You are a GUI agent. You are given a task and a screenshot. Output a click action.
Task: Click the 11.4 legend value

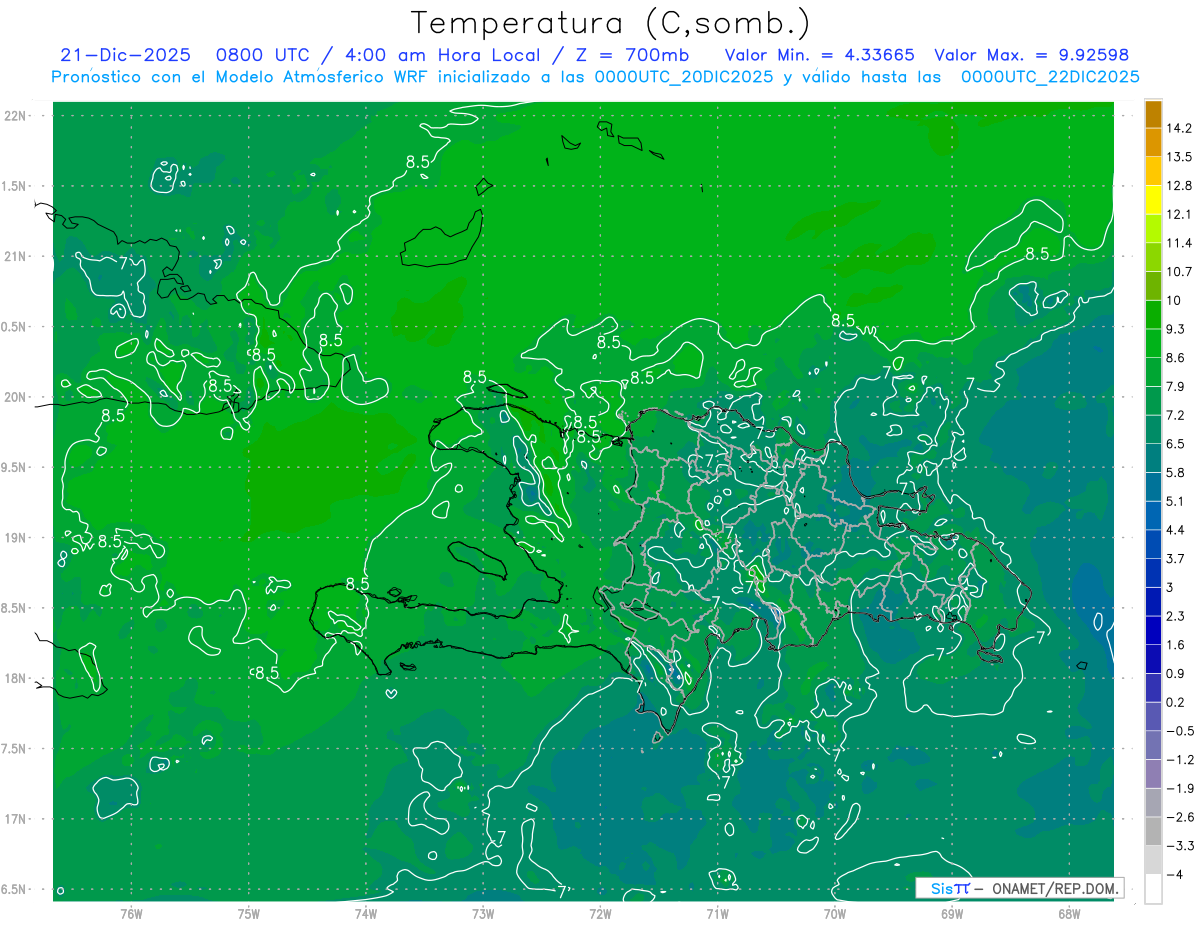1179,243
